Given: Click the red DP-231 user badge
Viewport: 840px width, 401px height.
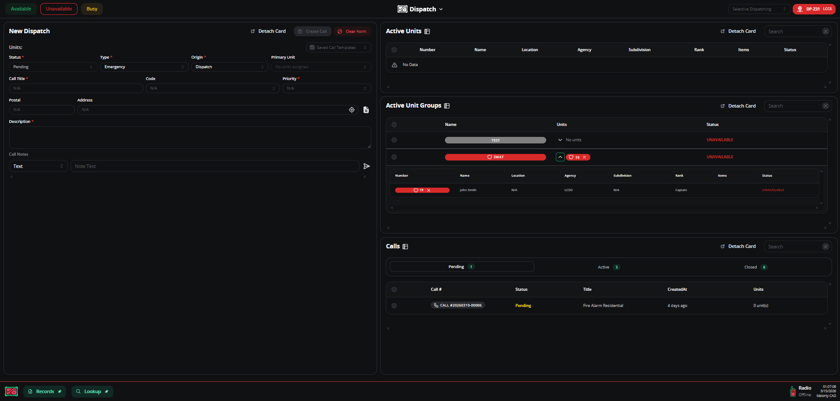Looking at the screenshot, I should (814, 9).
